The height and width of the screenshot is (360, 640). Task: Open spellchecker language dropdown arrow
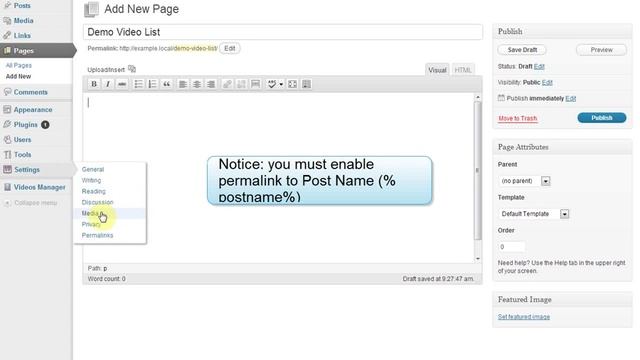(x=281, y=84)
